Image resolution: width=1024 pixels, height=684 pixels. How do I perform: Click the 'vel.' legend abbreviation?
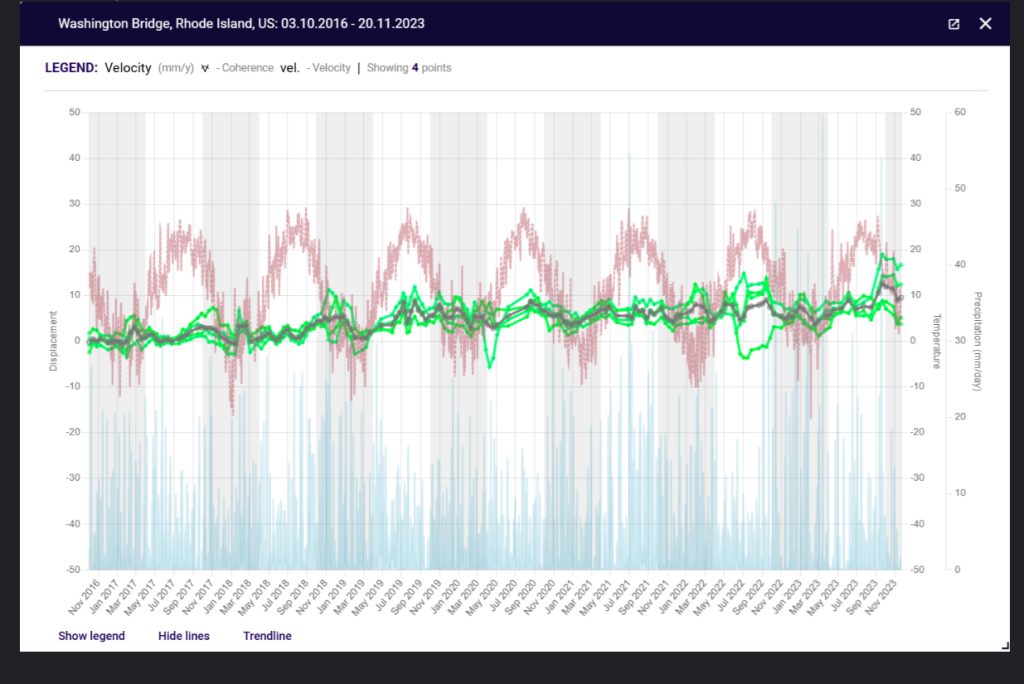coord(290,68)
